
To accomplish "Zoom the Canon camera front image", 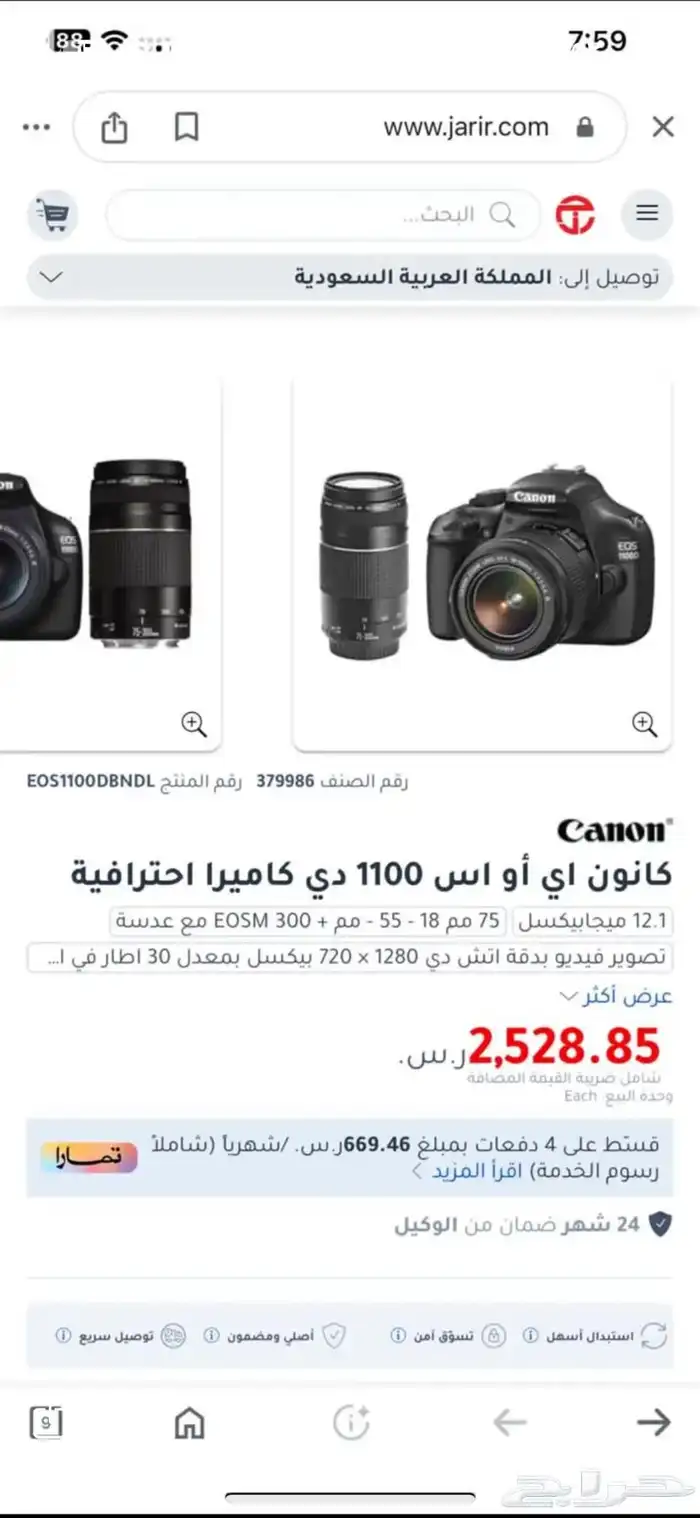I will point(645,724).
